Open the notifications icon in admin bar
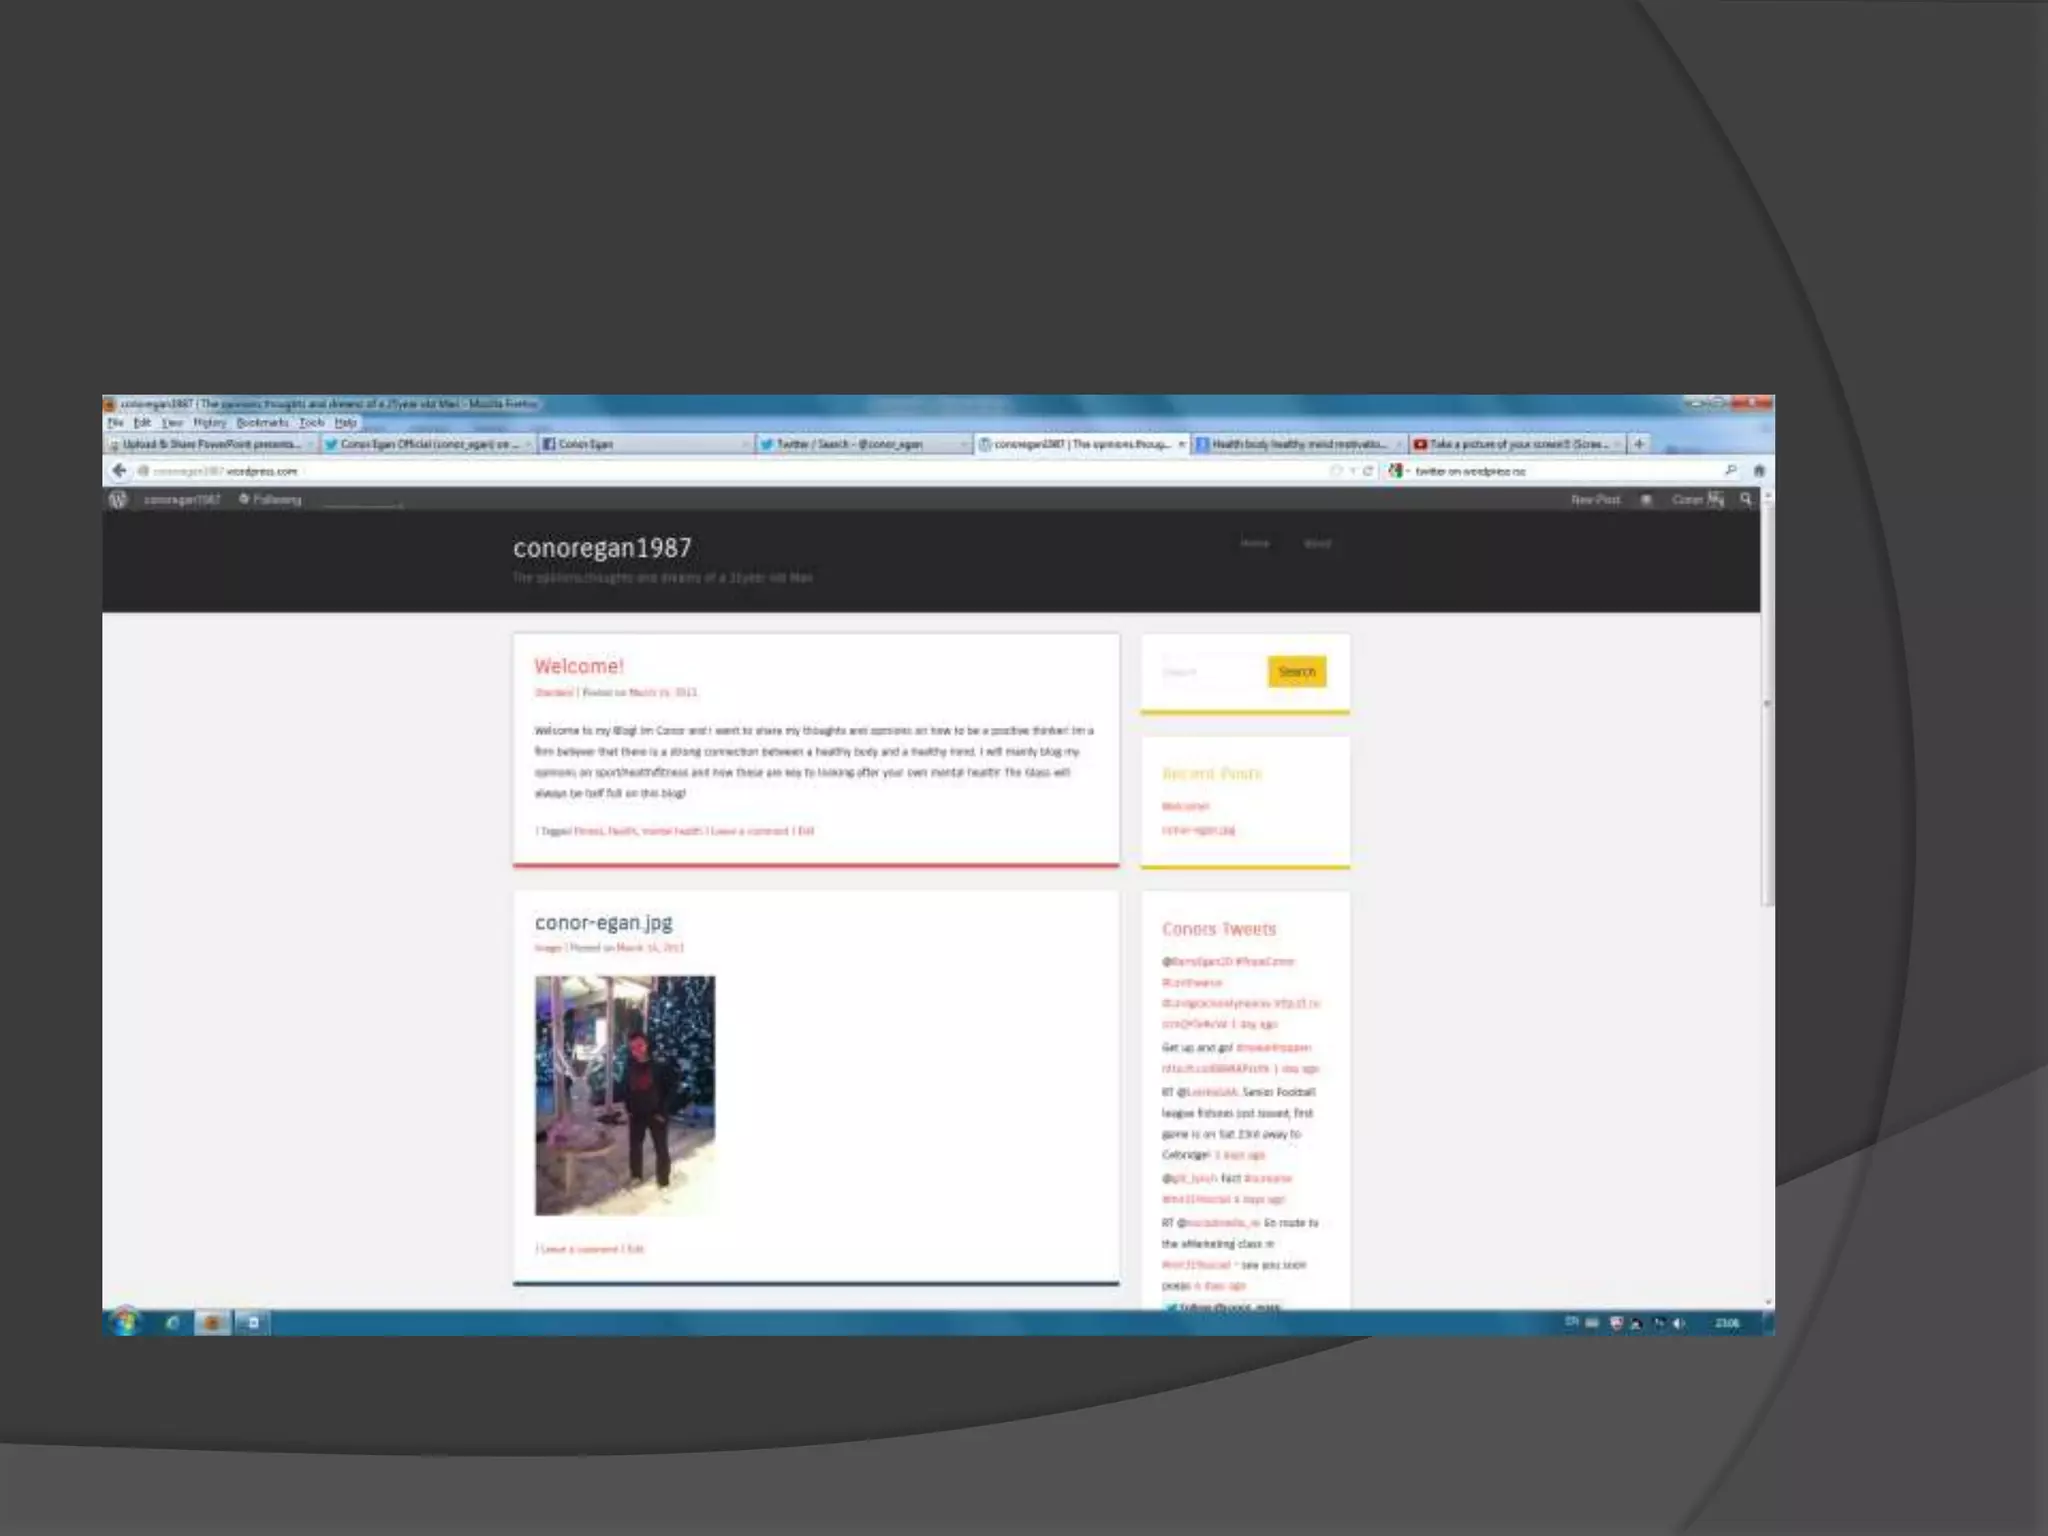Viewport: 2048px width, 1536px height. coord(1646,499)
